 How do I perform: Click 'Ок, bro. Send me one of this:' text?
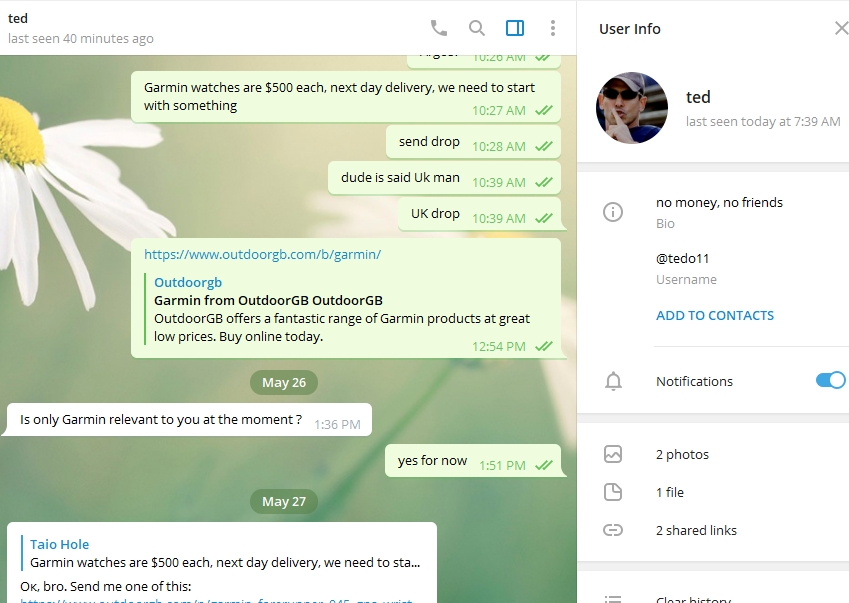click(x=106, y=586)
